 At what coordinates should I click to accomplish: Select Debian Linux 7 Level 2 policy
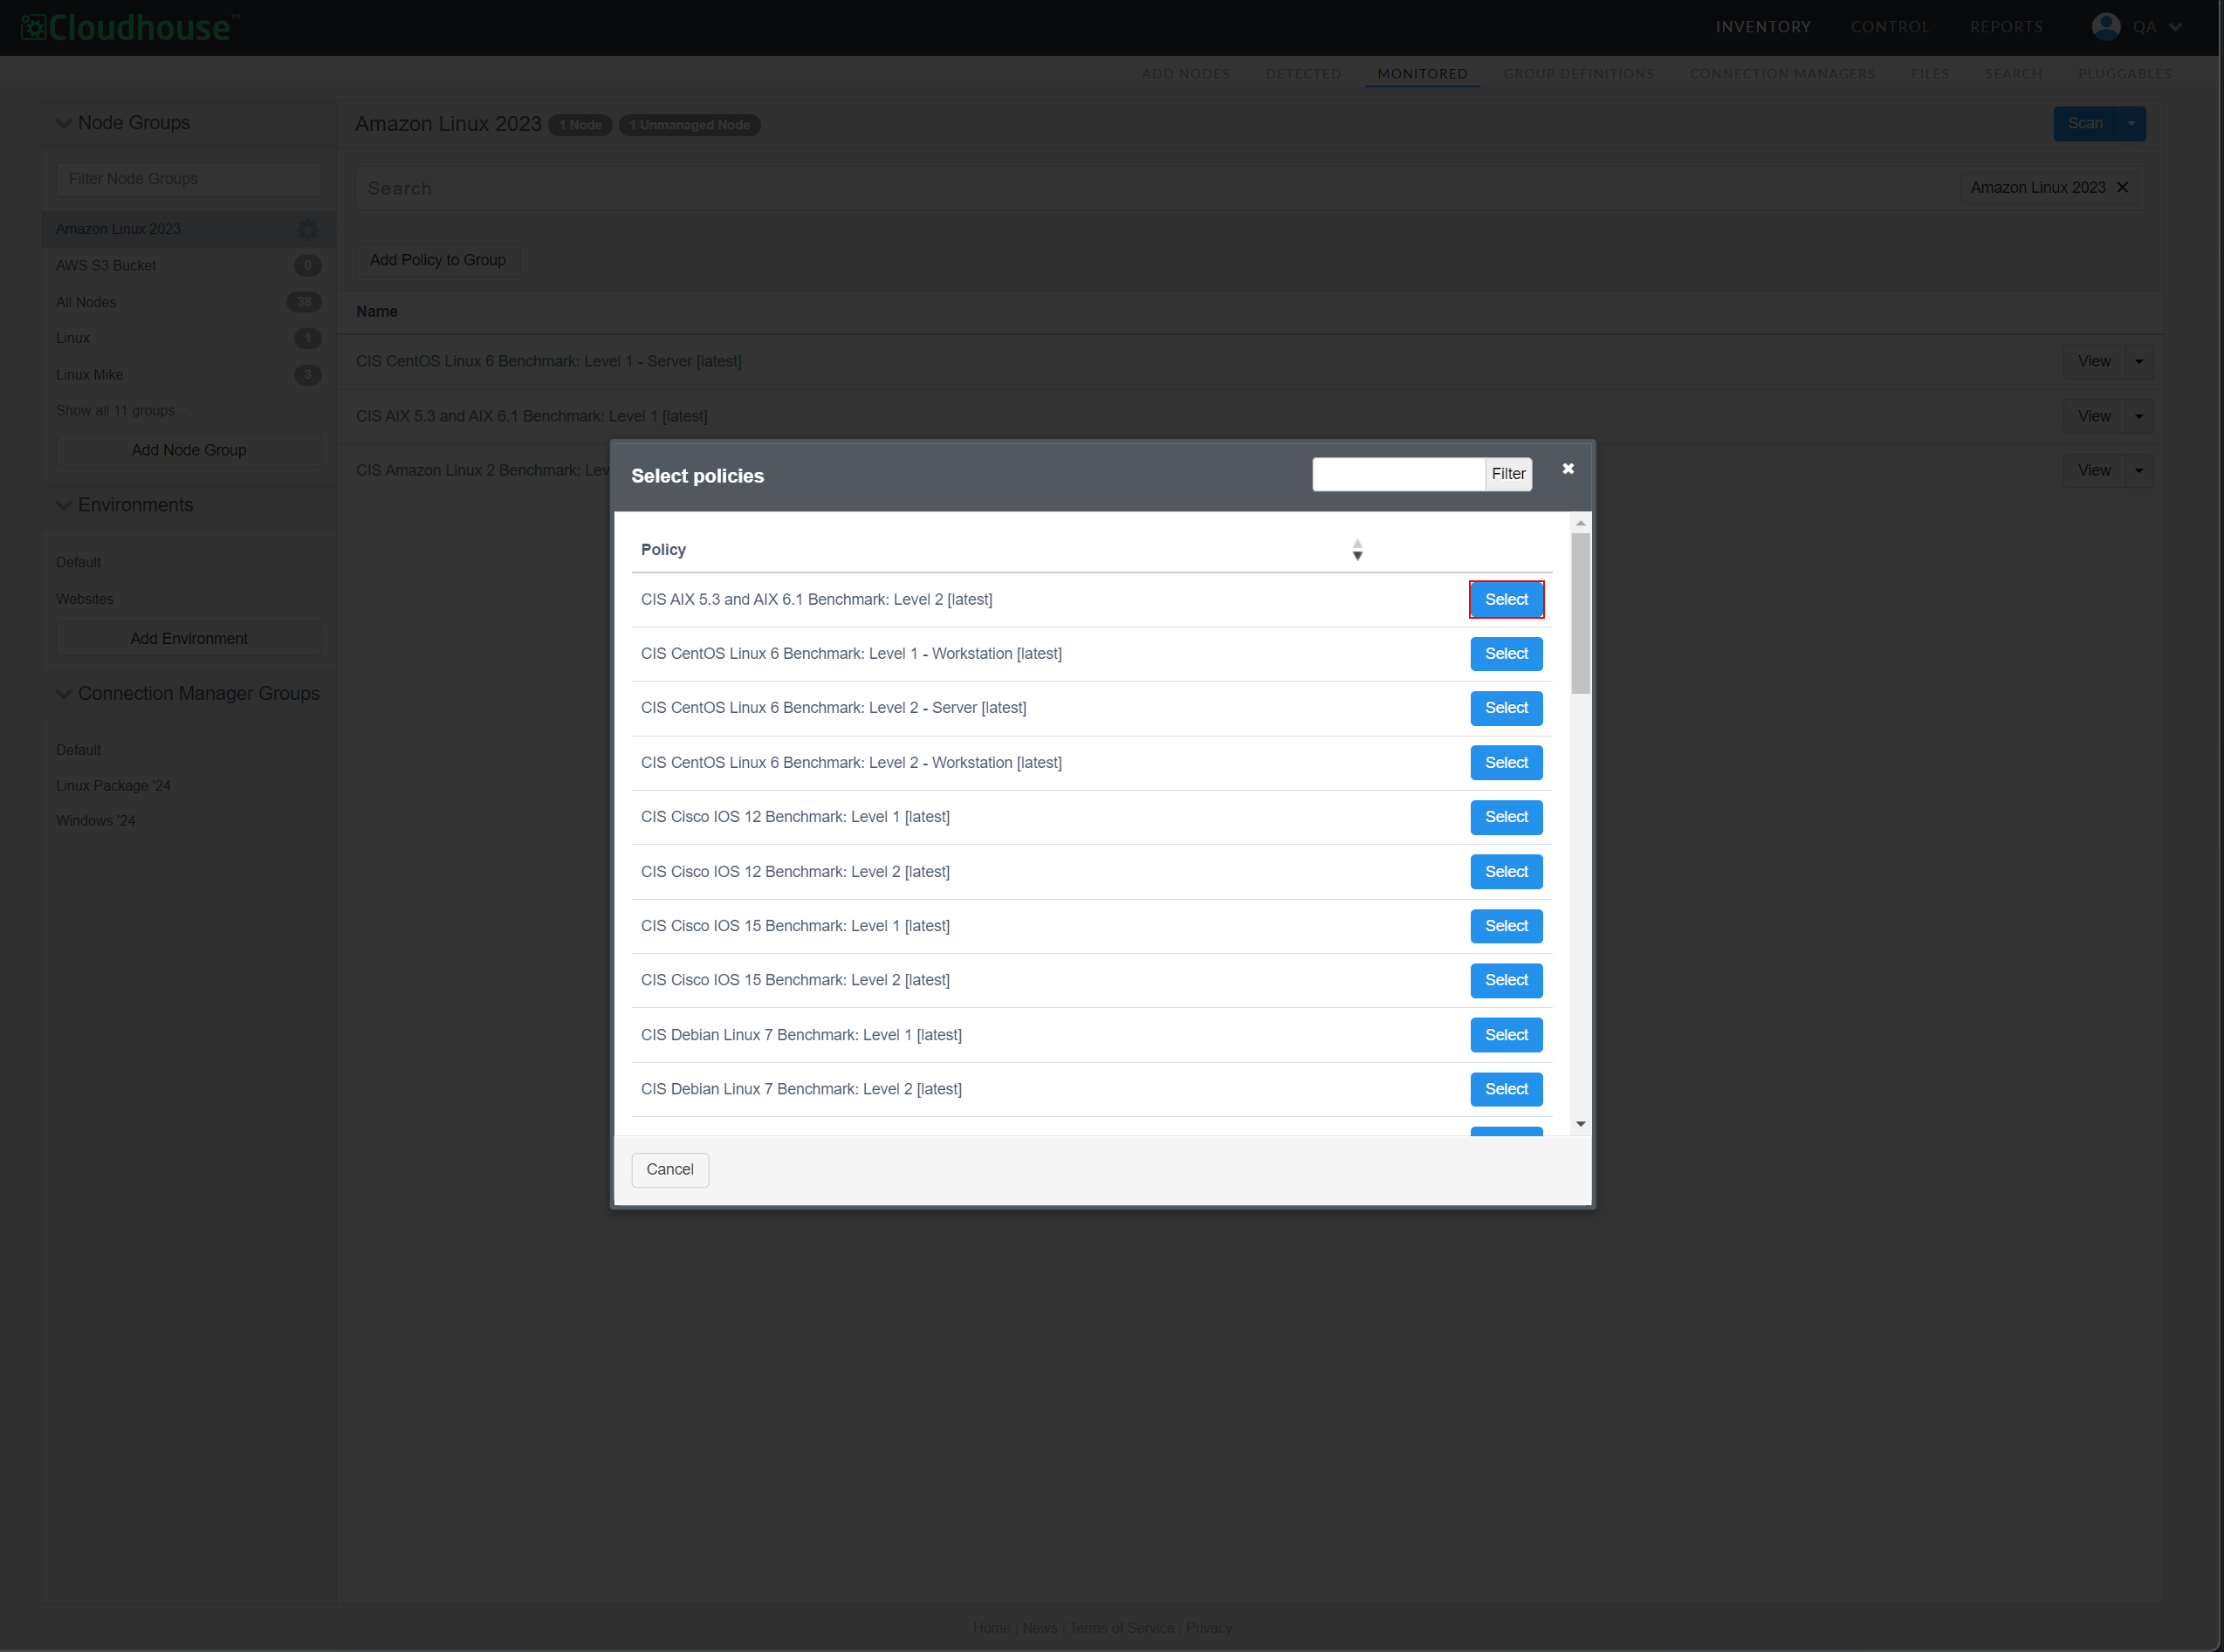click(x=1506, y=1089)
